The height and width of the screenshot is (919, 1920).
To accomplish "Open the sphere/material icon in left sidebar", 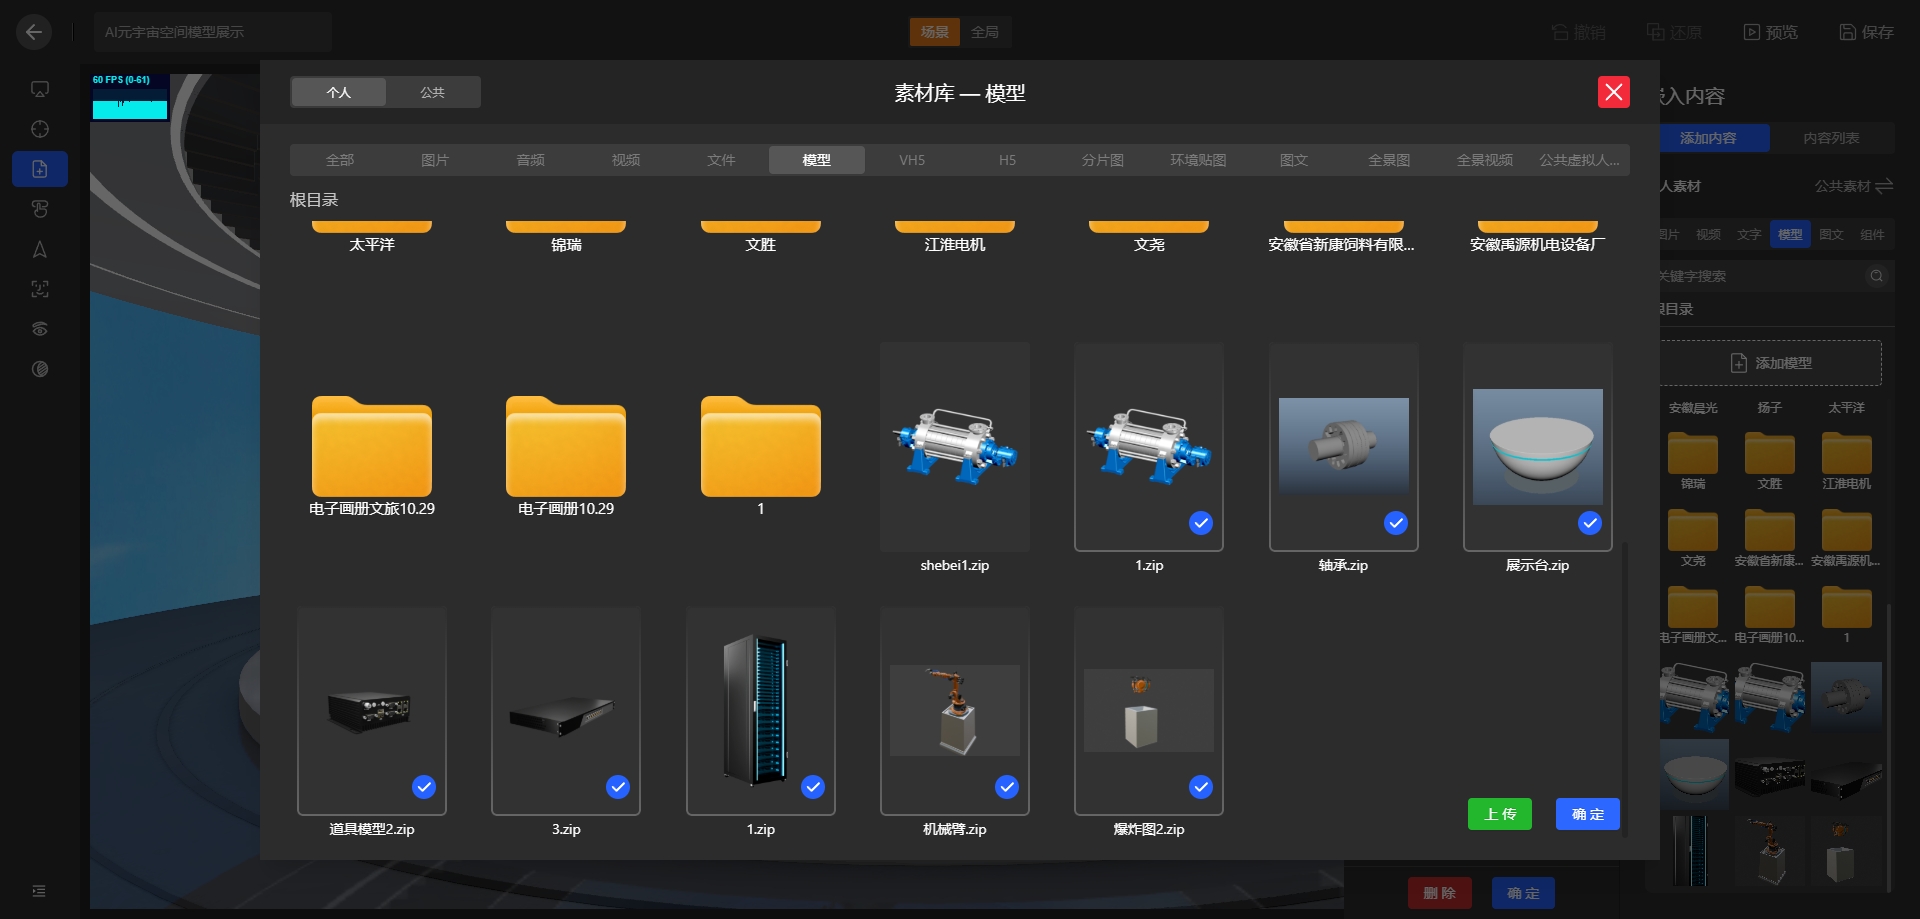I will (x=39, y=368).
